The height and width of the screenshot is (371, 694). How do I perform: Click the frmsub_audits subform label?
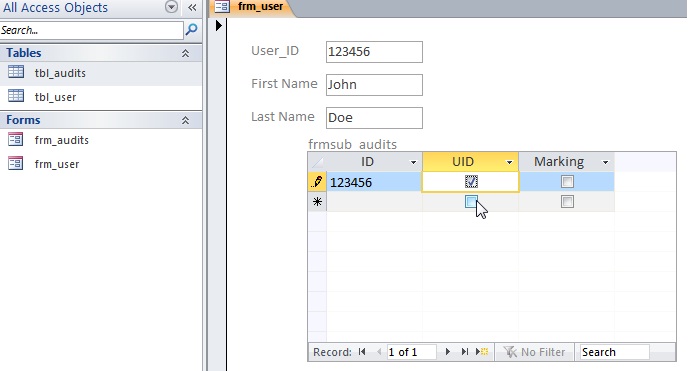point(352,144)
